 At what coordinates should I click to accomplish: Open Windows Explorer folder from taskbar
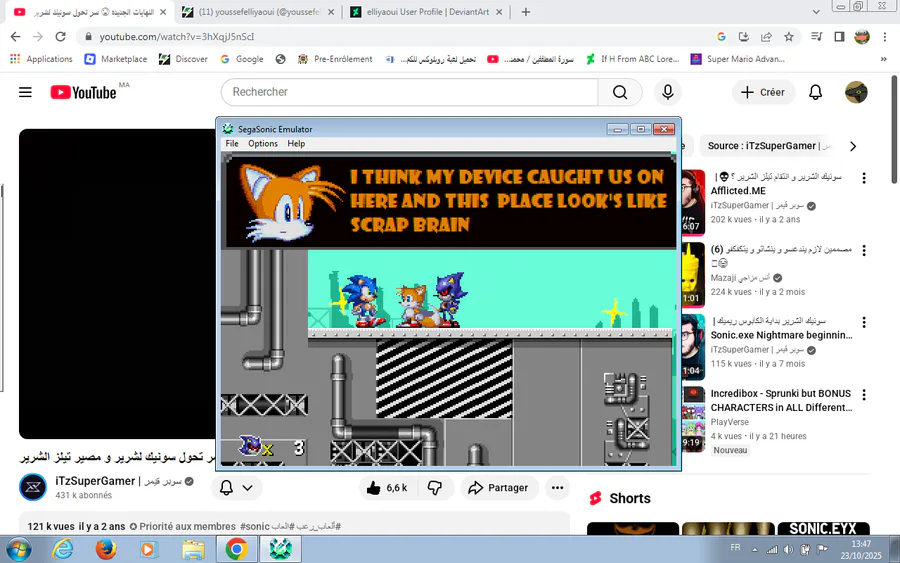[193, 549]
